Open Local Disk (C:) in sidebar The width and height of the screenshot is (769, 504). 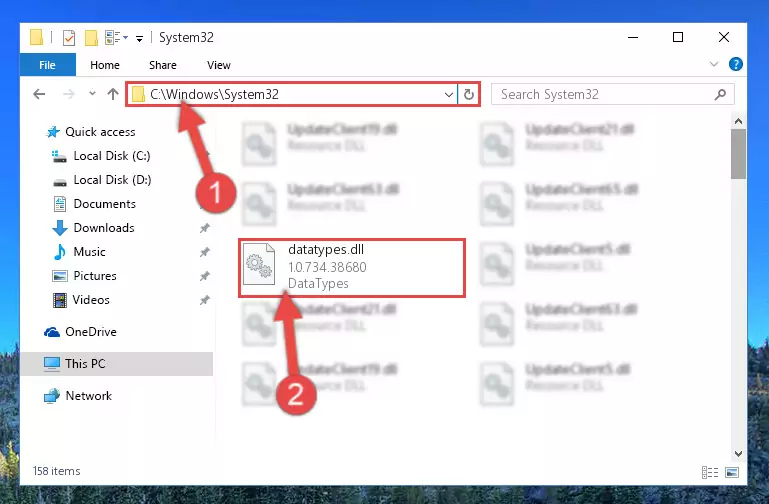click(x=112, y=156)
